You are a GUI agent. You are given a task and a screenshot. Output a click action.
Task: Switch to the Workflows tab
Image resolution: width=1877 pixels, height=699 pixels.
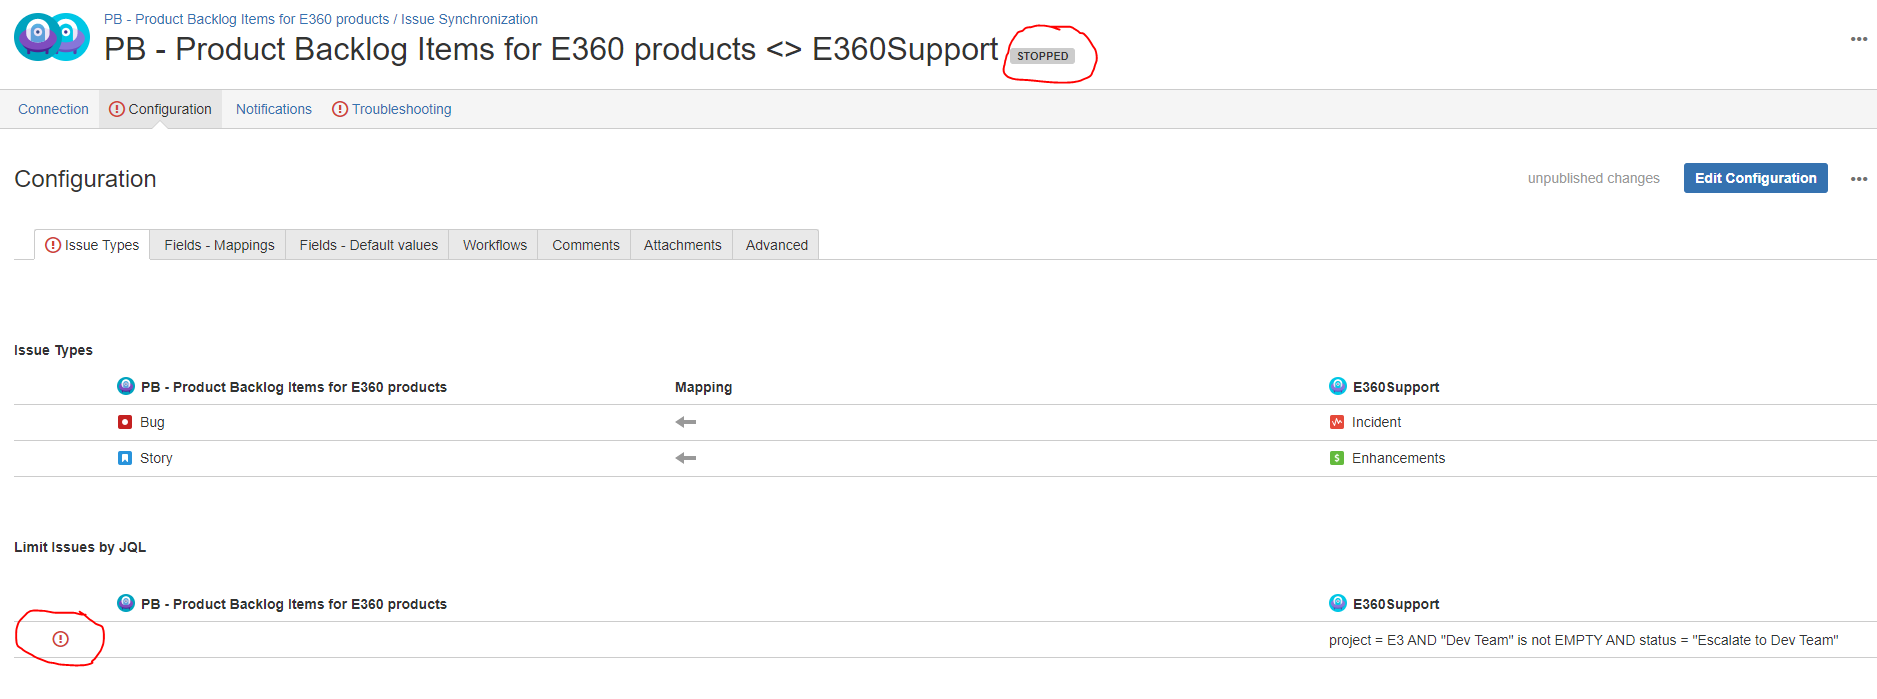point(494,245)
